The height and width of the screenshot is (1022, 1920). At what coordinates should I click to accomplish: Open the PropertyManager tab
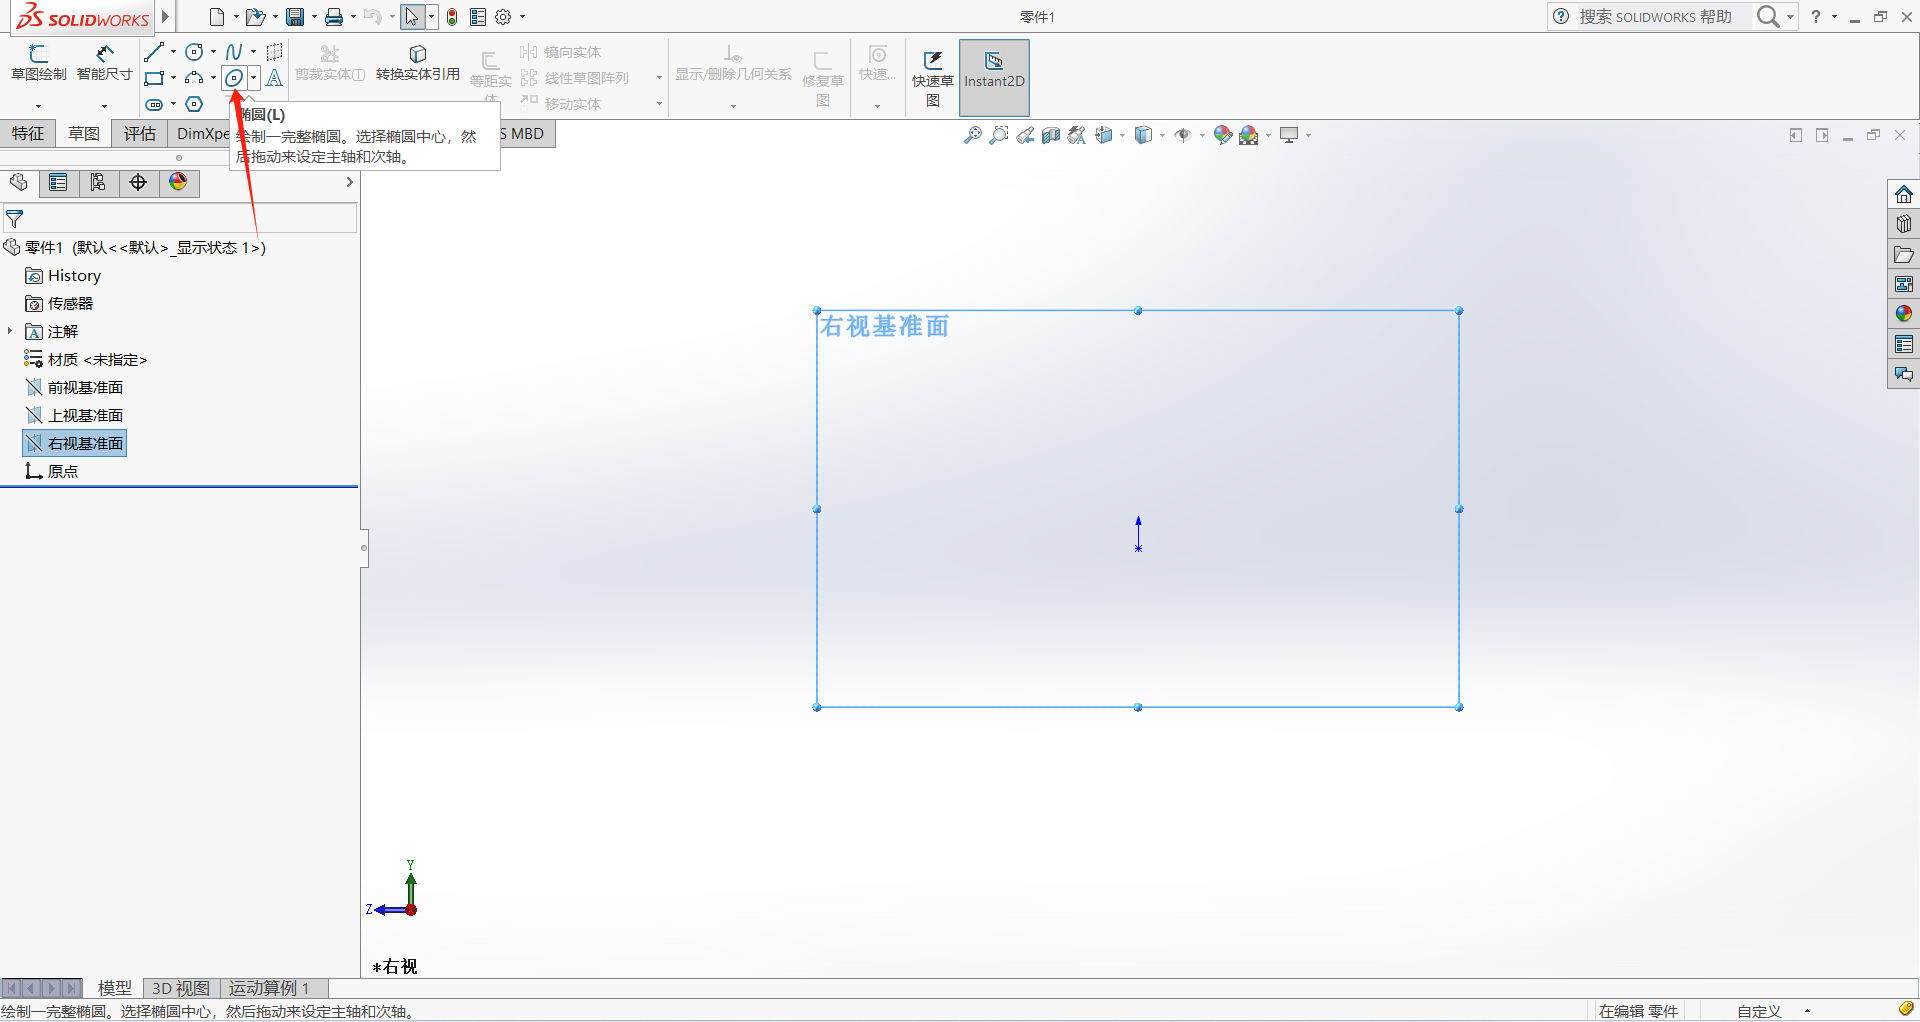[58, 182]
